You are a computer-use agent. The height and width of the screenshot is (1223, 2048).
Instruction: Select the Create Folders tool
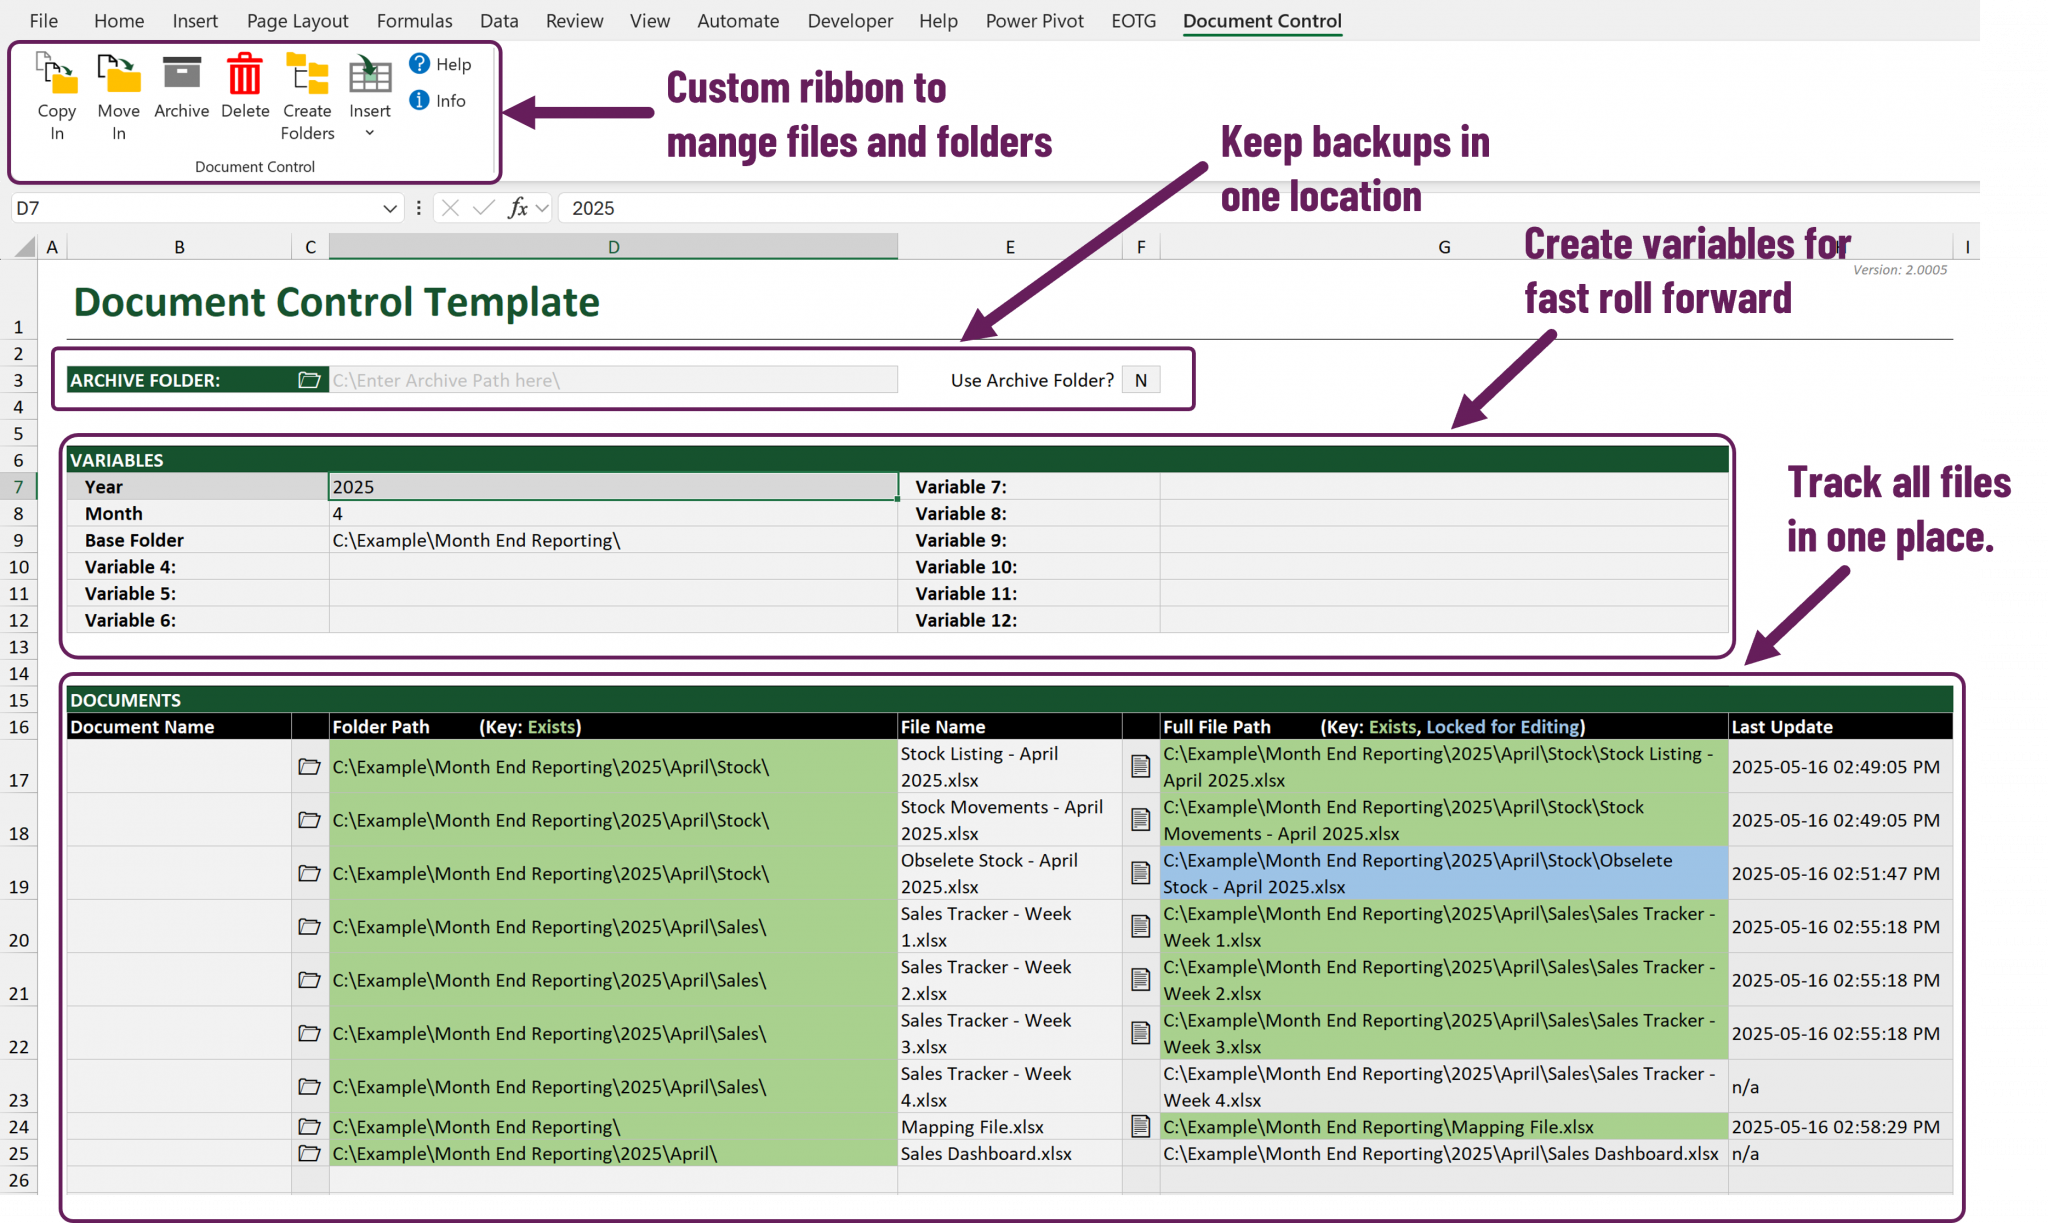307,90
